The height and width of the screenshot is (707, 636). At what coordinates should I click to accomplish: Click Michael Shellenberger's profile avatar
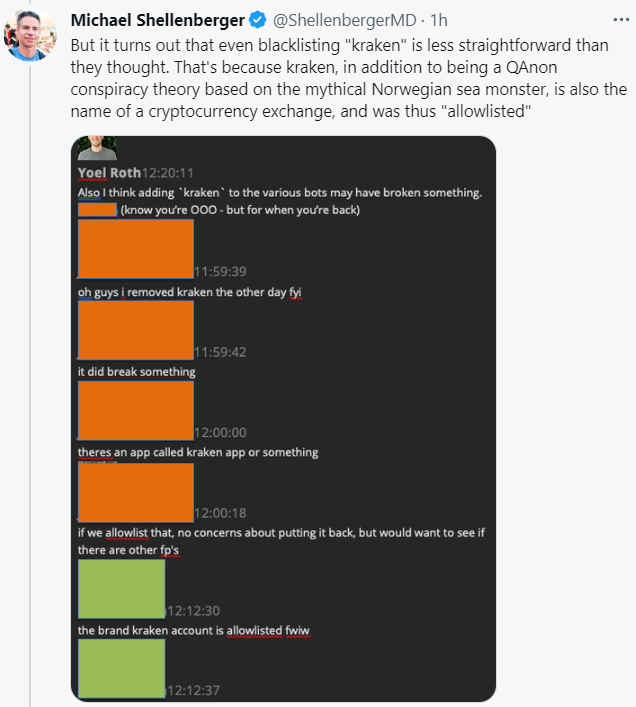(31, 34)
